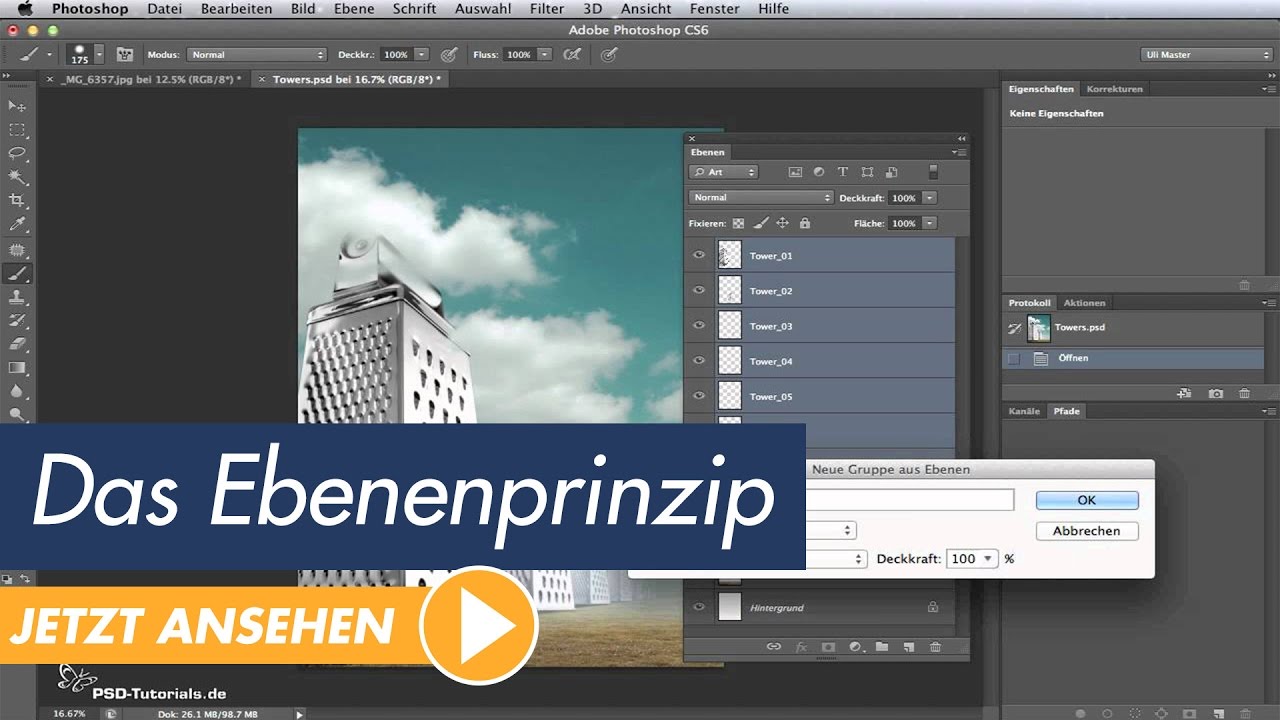Toggle layer filtering switch in Ebenen
Screen dimensions: 1280x720
pos(933,172)
